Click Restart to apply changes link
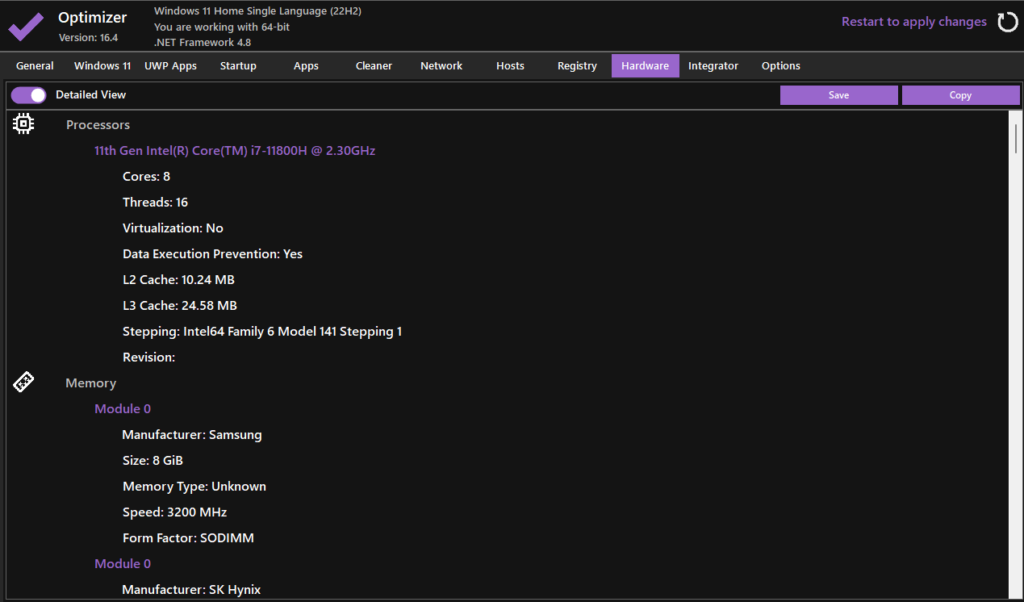 [x=913, y=22]
